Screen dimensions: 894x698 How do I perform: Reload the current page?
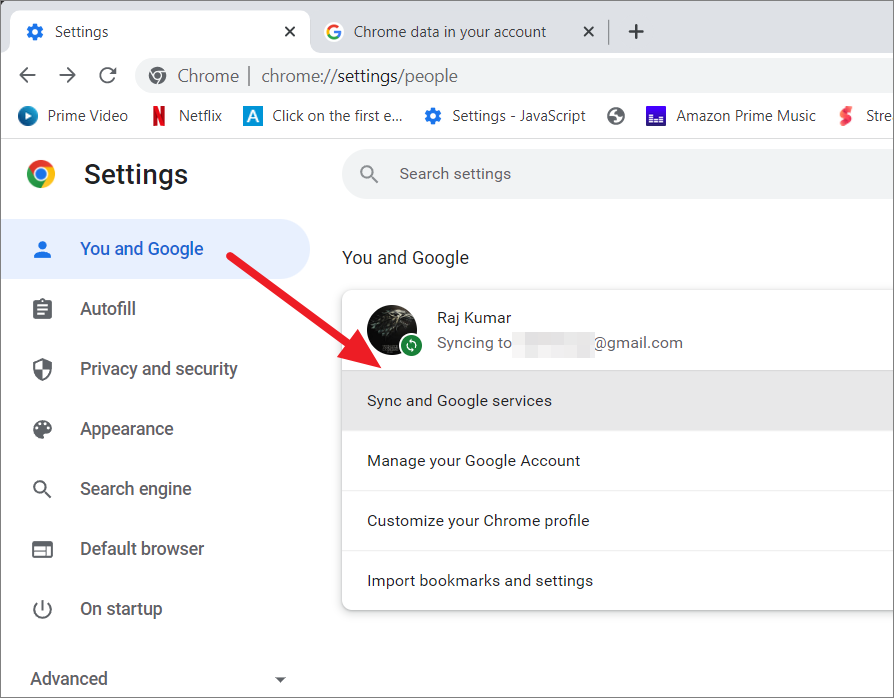108,75
